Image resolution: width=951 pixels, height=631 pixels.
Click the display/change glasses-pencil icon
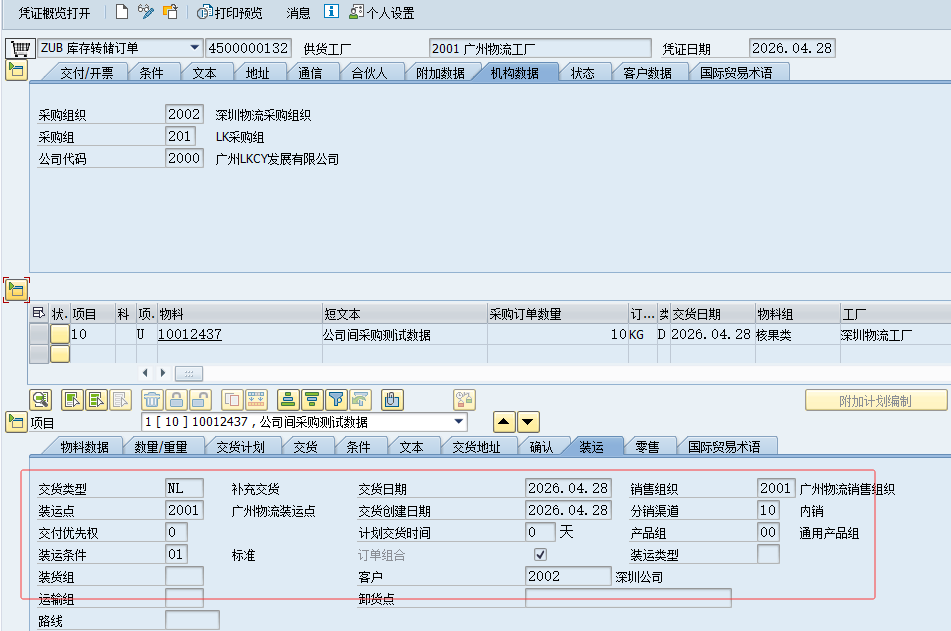tap(146, 13)
